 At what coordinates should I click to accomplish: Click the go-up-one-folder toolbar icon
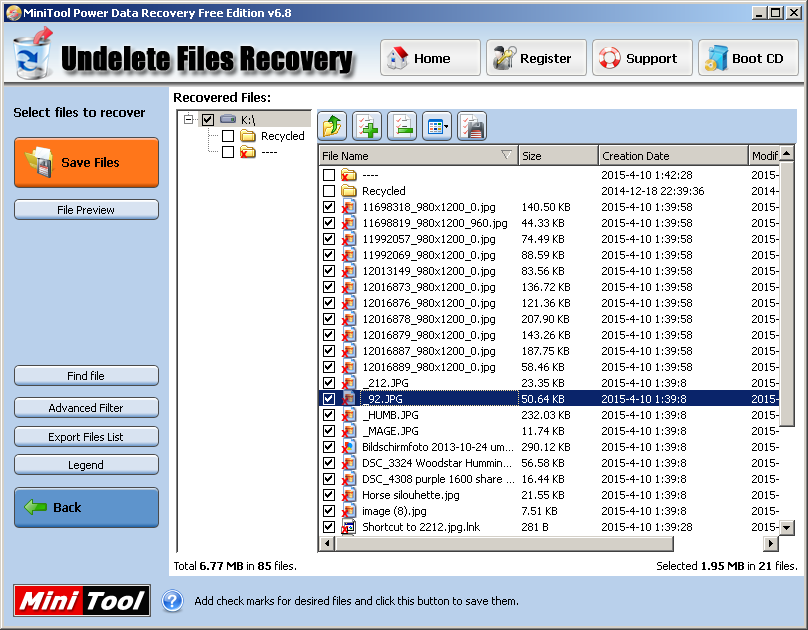(332, 126)
